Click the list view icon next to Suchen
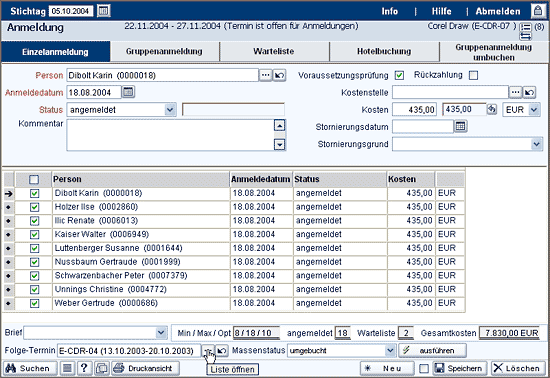 67,368
